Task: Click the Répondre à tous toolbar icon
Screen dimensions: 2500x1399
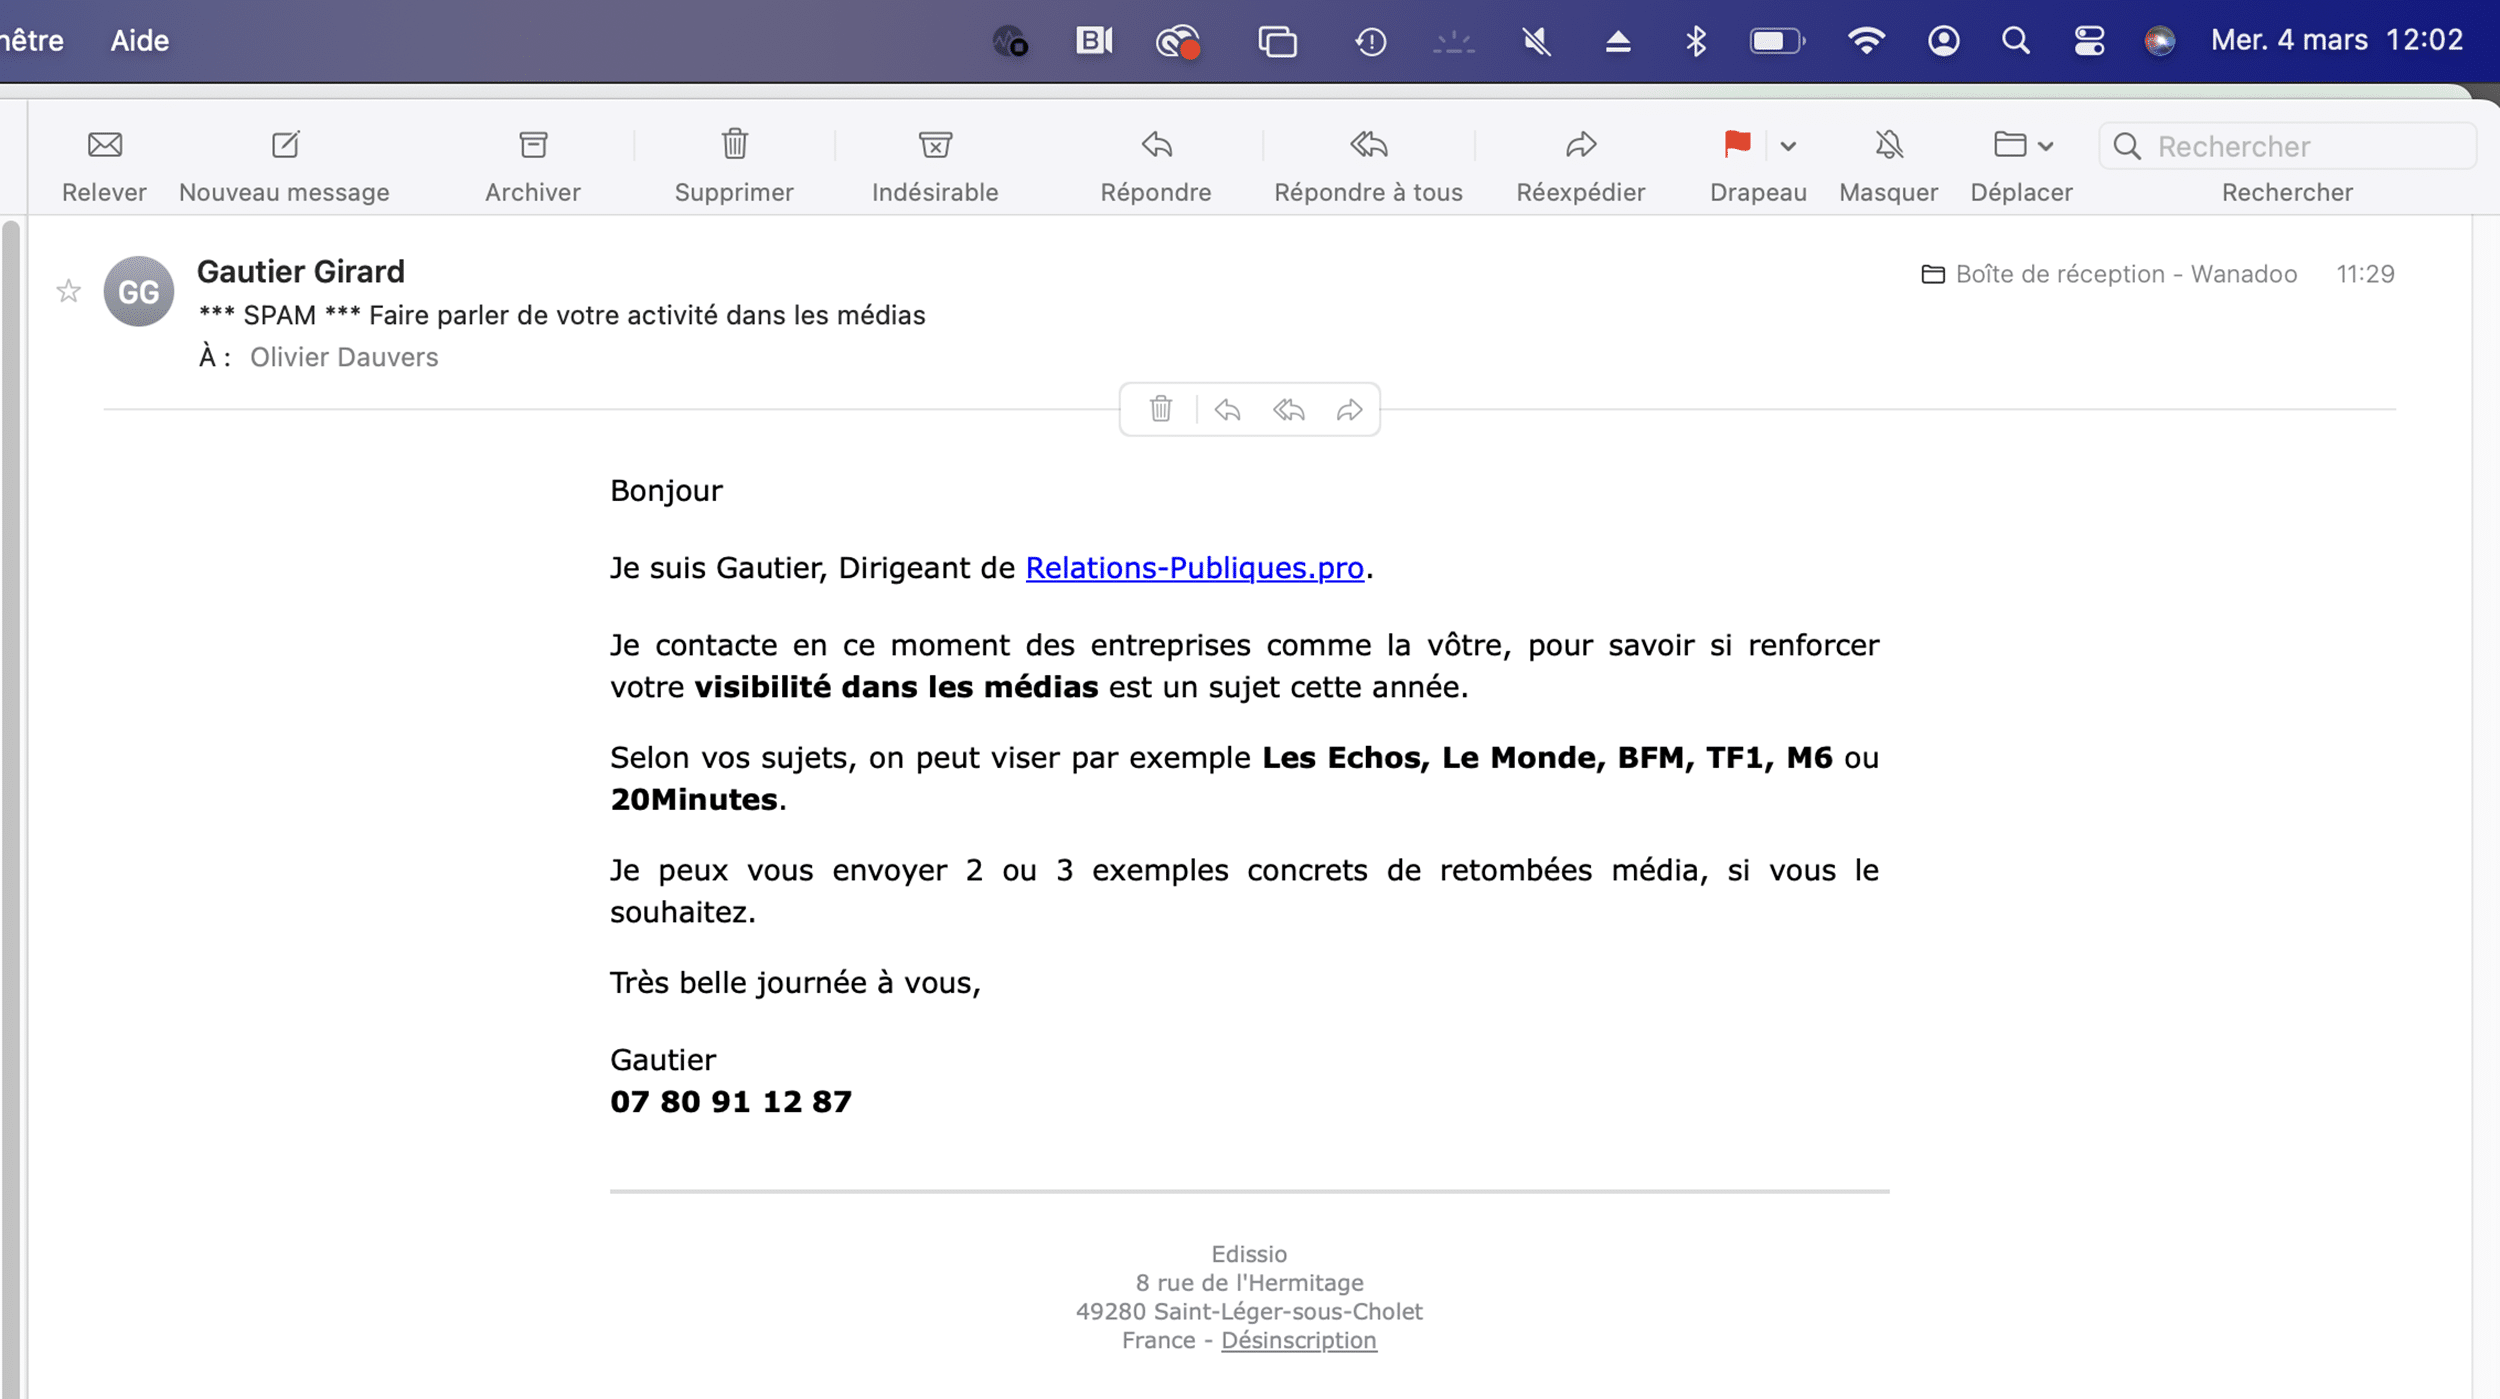Action: tap(1368, 146)
